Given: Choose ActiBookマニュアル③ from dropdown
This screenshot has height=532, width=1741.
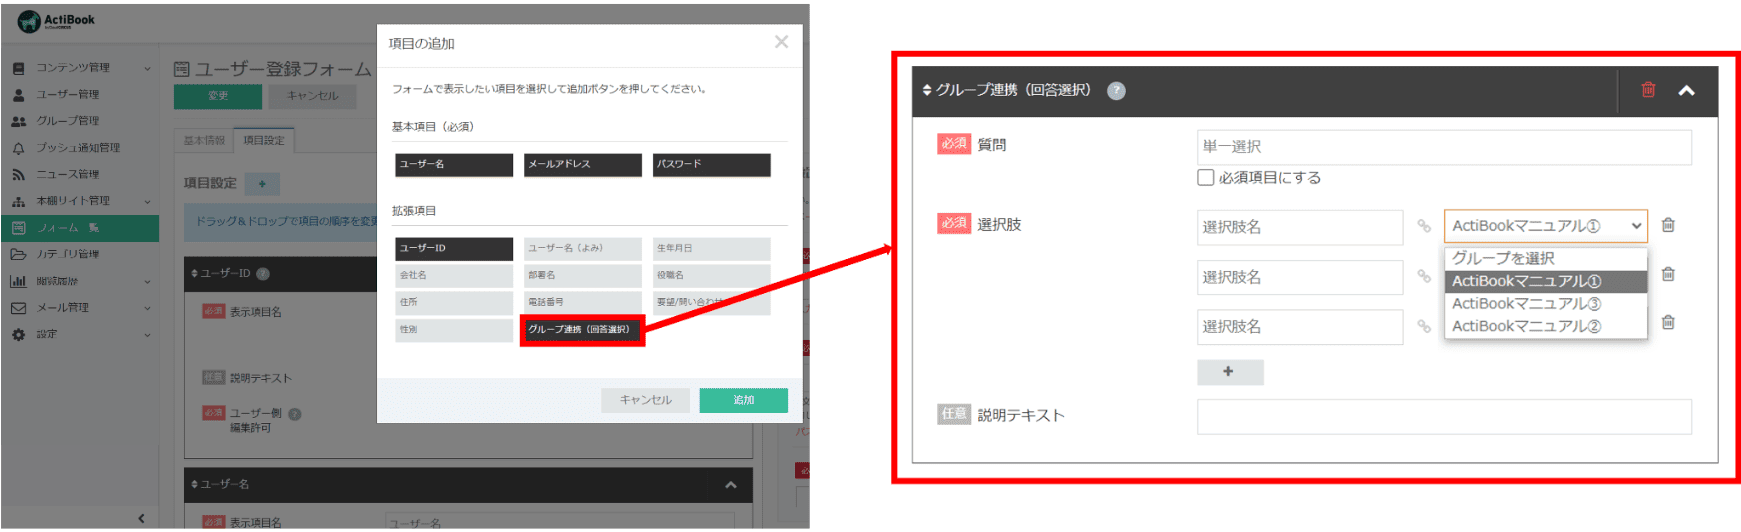Looking at the screenshot, I should 1546,304.
